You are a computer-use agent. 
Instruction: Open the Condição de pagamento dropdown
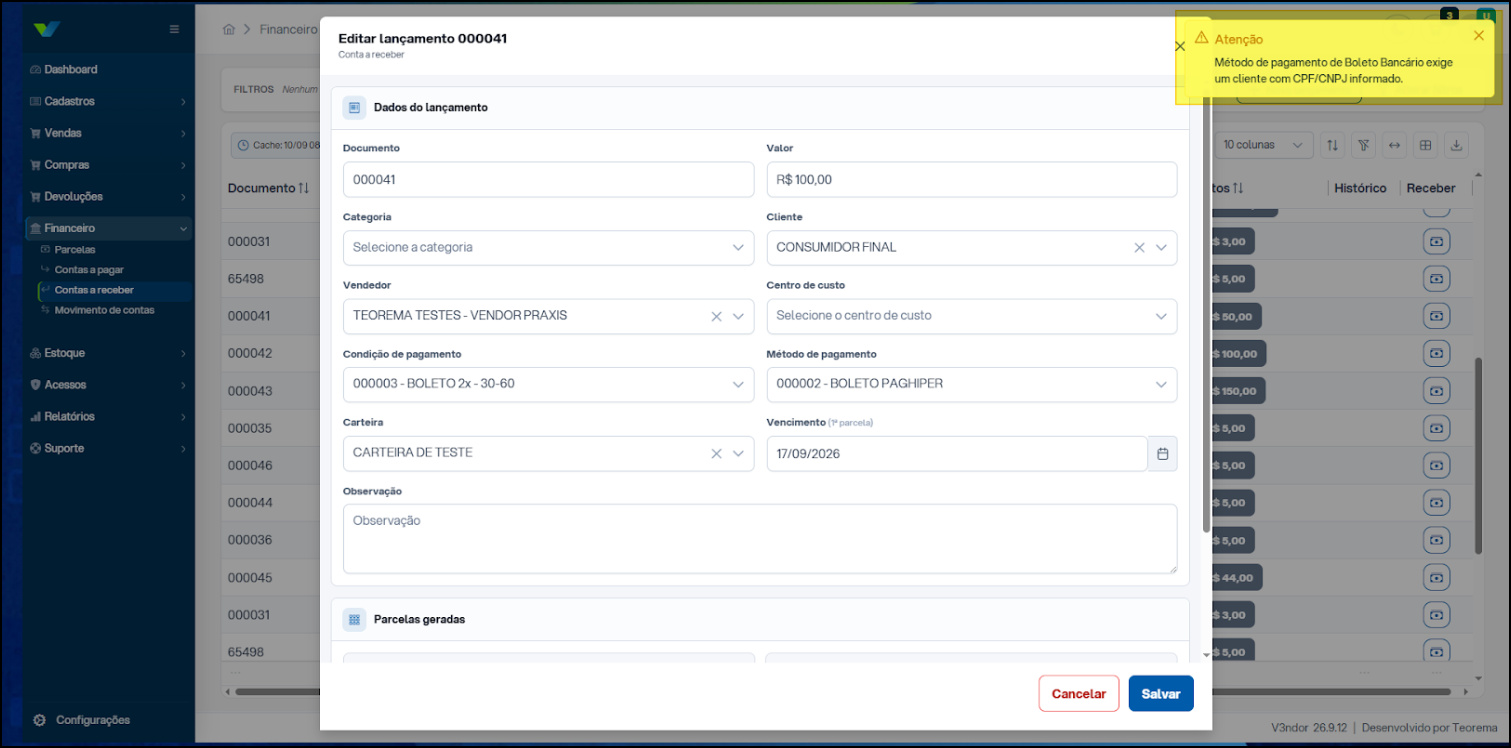point(548,385)
